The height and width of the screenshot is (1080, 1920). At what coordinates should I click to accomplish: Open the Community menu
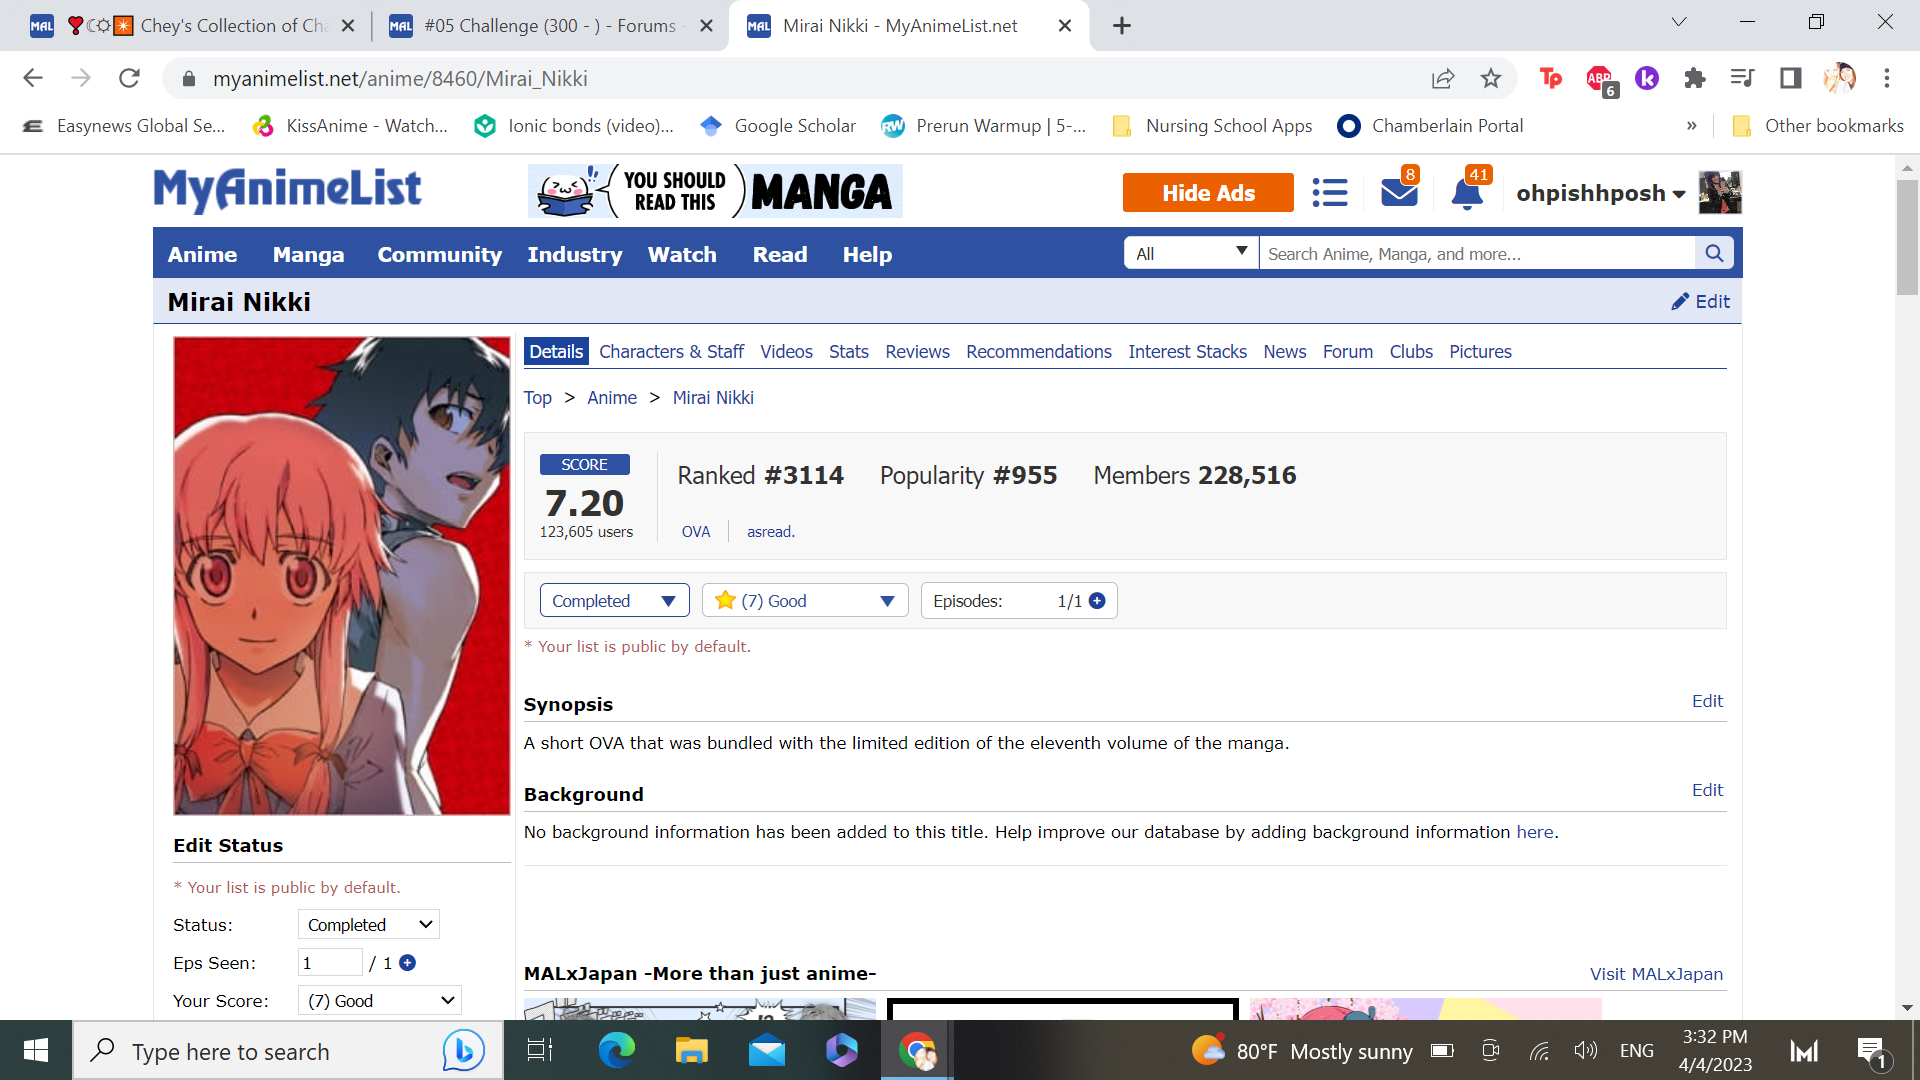439,255
